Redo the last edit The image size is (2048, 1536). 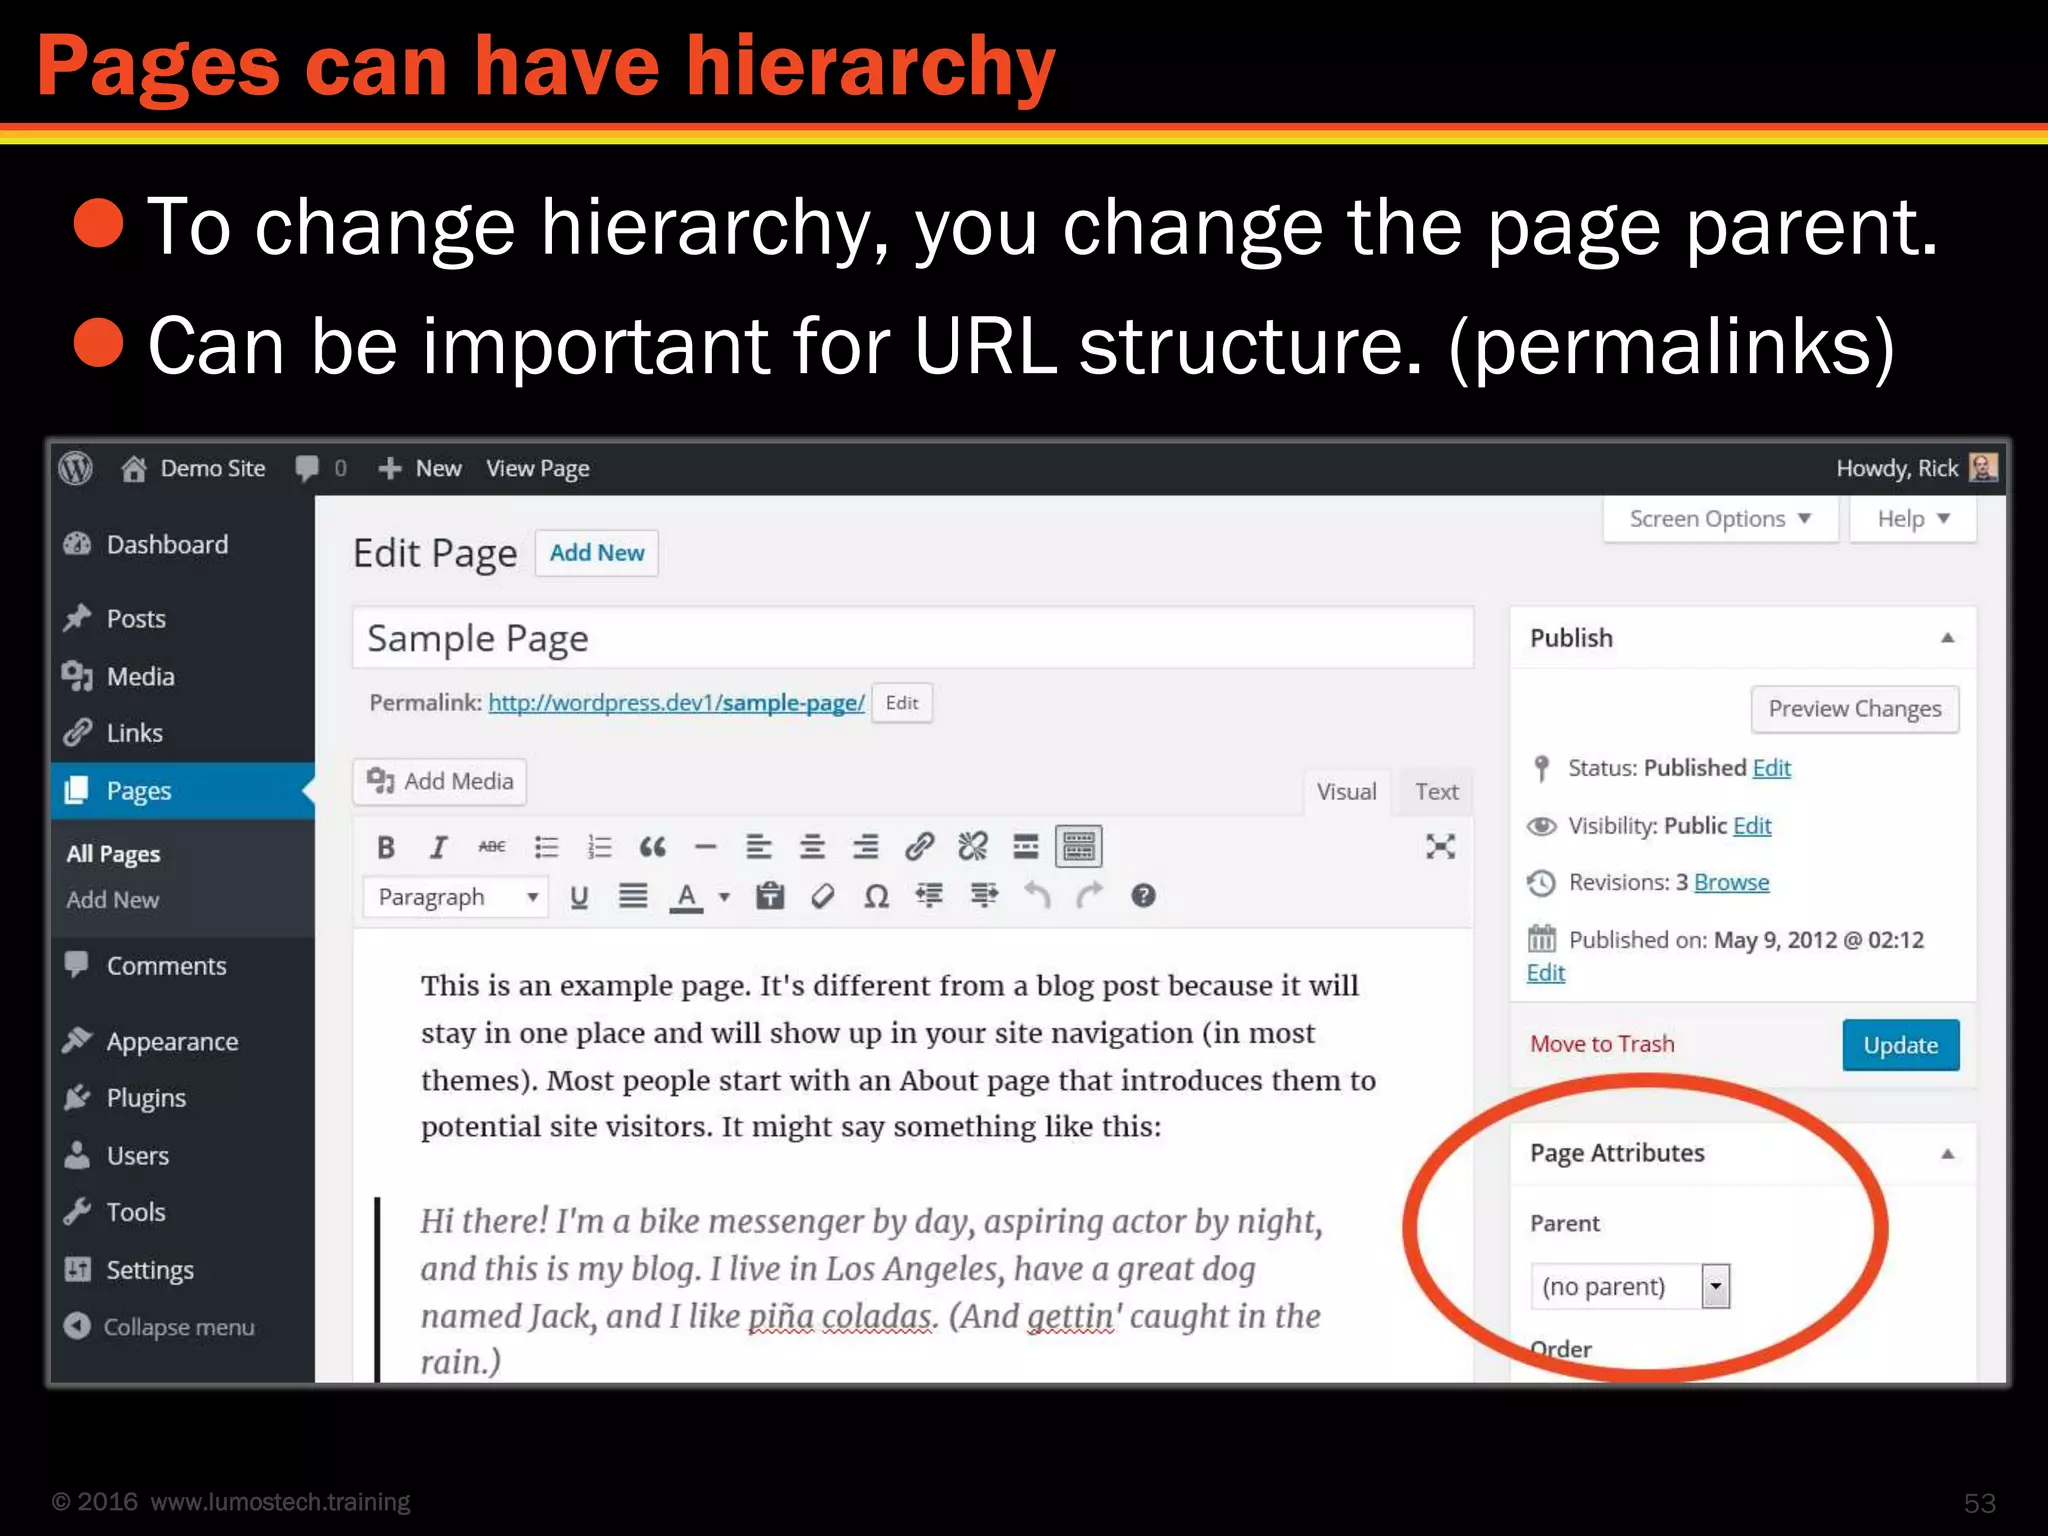1090,896
